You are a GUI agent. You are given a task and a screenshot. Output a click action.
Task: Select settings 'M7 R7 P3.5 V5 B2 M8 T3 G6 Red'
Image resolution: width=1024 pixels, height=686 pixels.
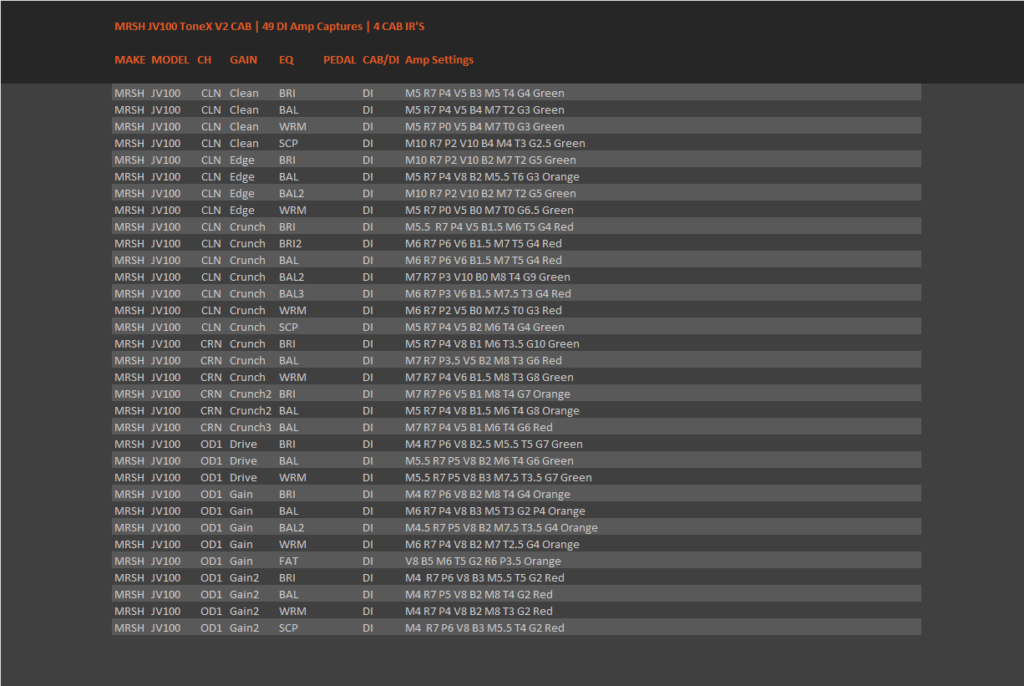click(x=483, y=361)
